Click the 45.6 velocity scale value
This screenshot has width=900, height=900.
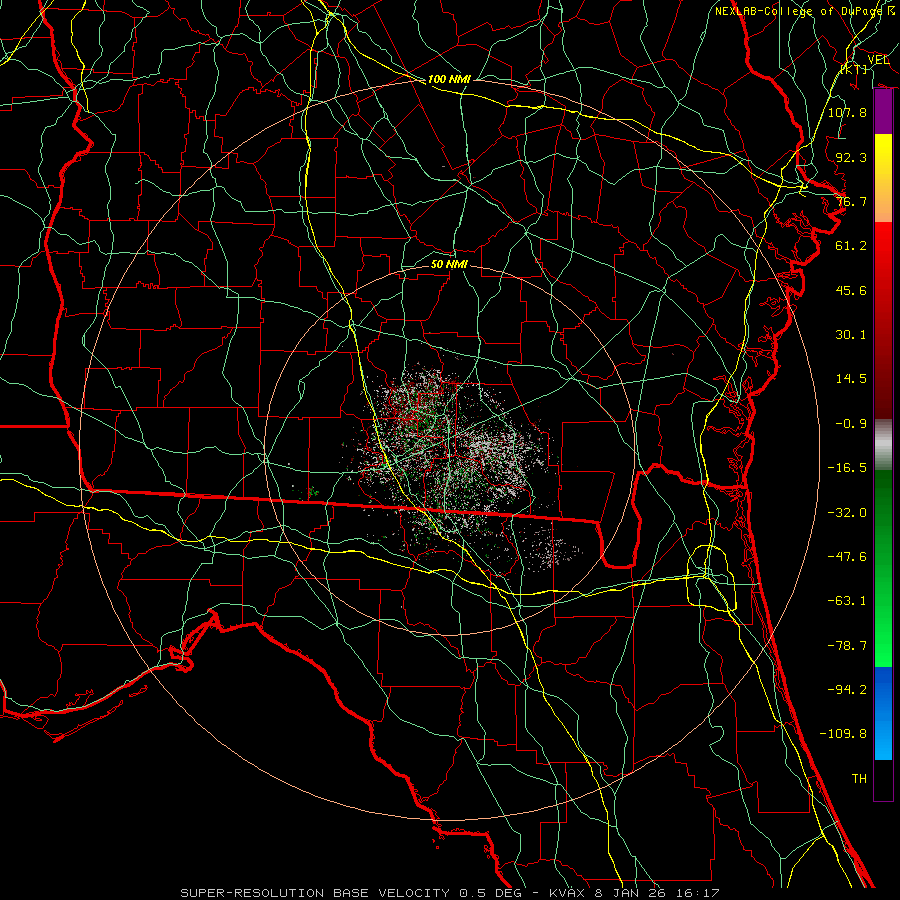click(x=851, y=290)
